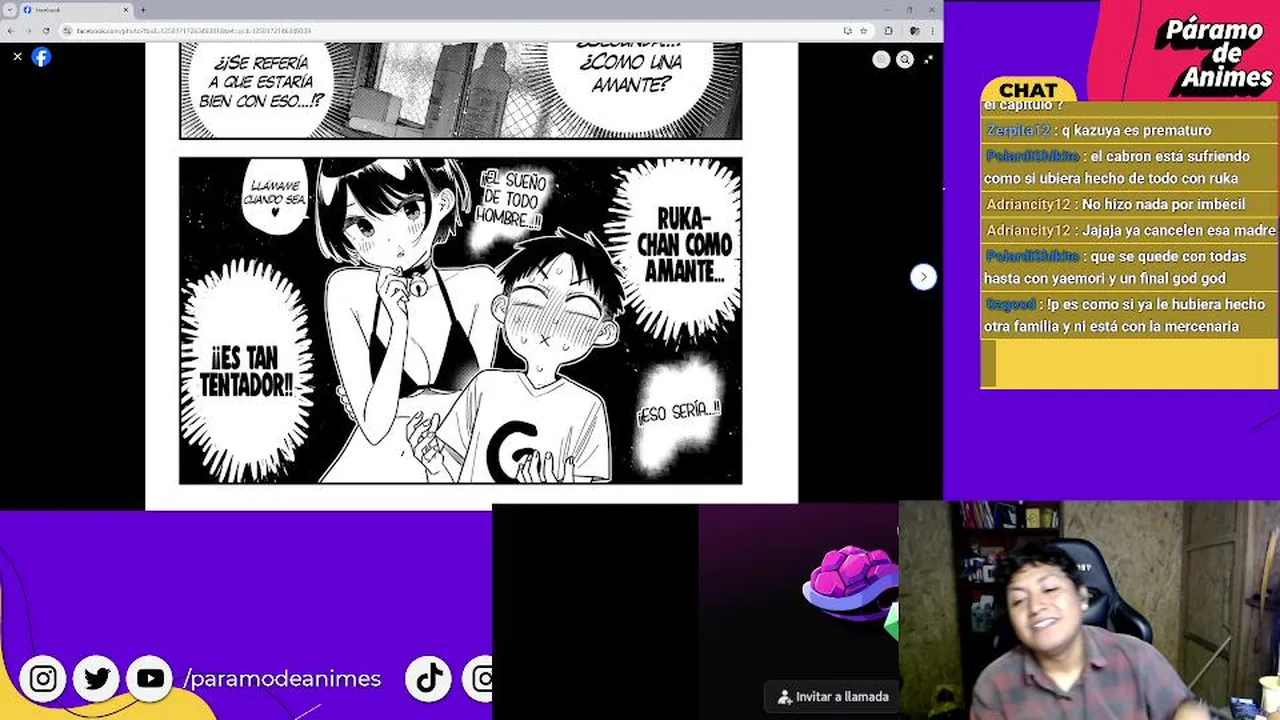Screen dimensions: 1280x720
Task: Click the /paramodeanimes handle text
Action: pos(282,679)
